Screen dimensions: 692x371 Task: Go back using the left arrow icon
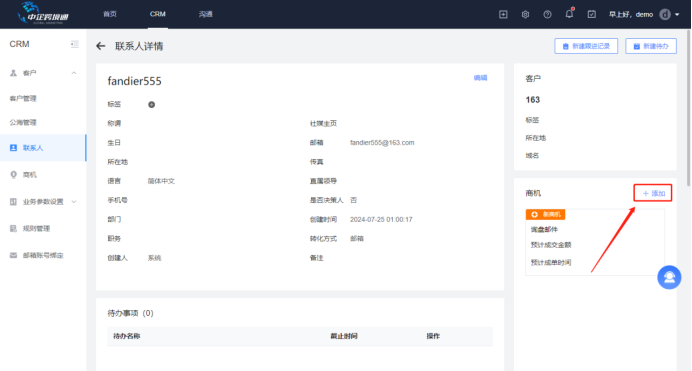pyautogui.click(x=101, y=46)
